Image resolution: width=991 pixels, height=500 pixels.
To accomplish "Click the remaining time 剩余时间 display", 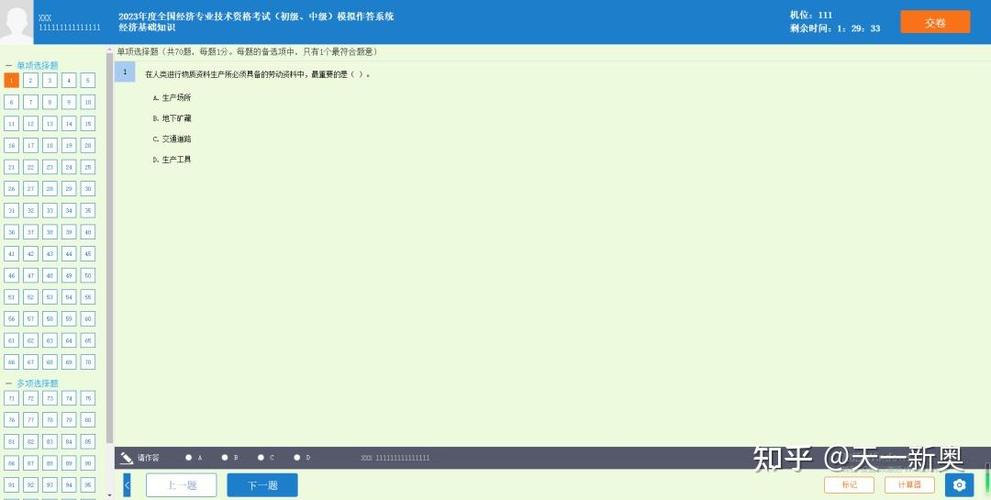I will (834, 28).
